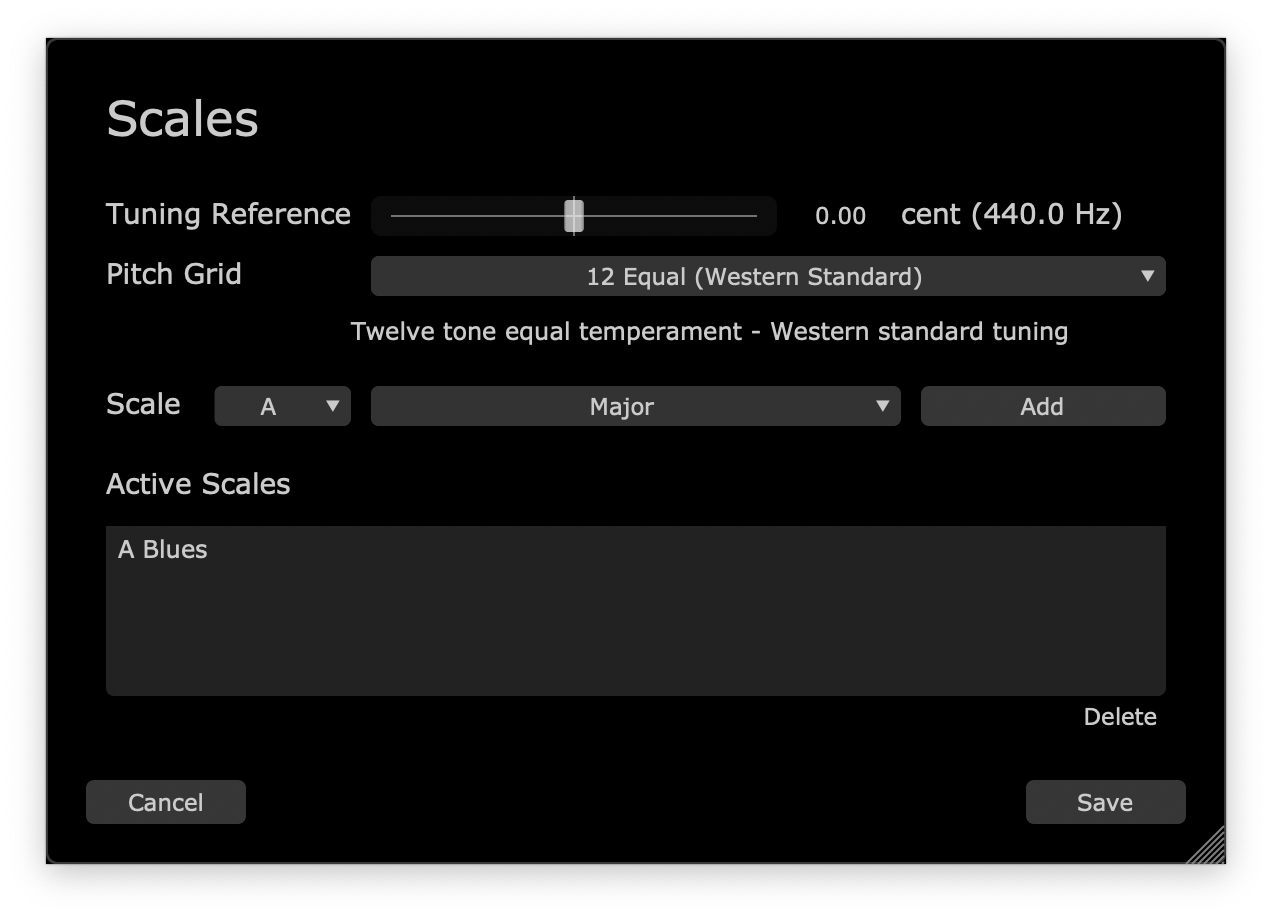
Task: Click the cent (440.0 Hz) readout
Action: click(1011, 214)
